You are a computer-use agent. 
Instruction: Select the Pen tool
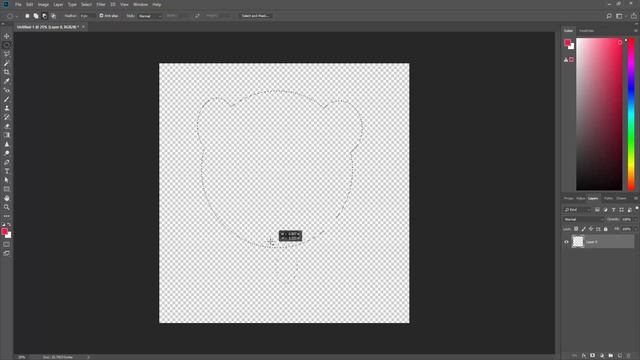click(7, 162)
